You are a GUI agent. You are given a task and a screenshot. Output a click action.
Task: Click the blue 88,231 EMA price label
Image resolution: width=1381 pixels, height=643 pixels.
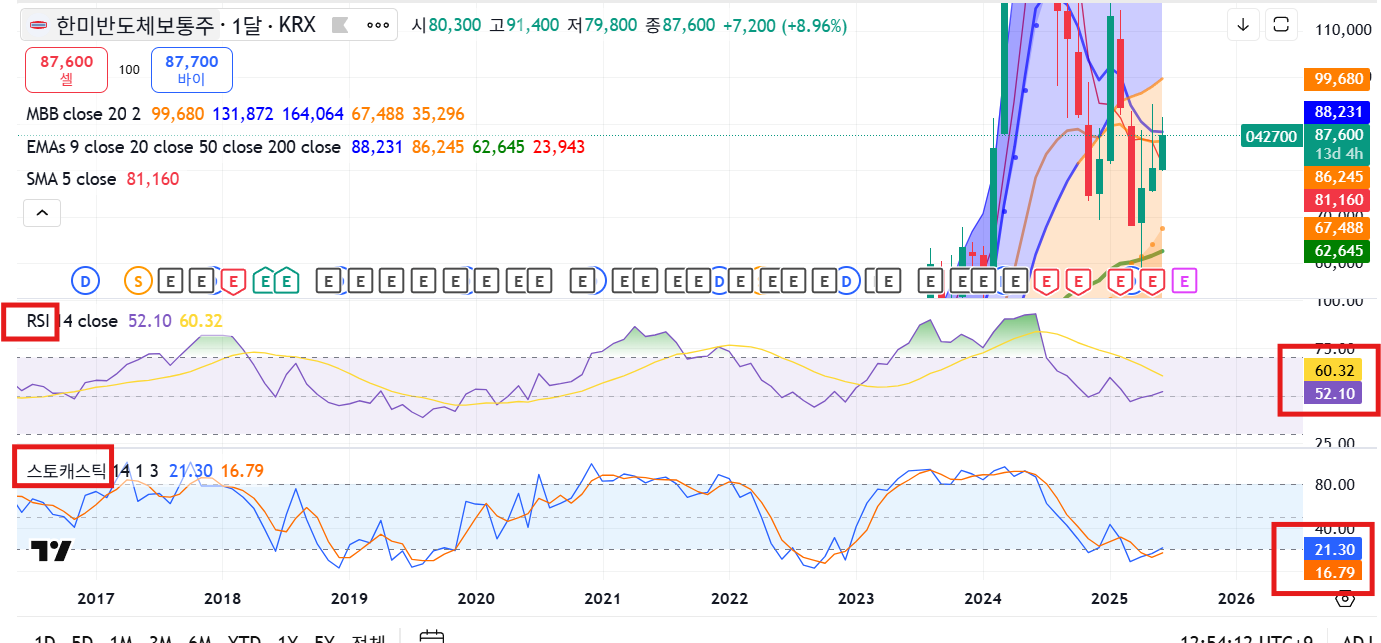(1338, 113)
